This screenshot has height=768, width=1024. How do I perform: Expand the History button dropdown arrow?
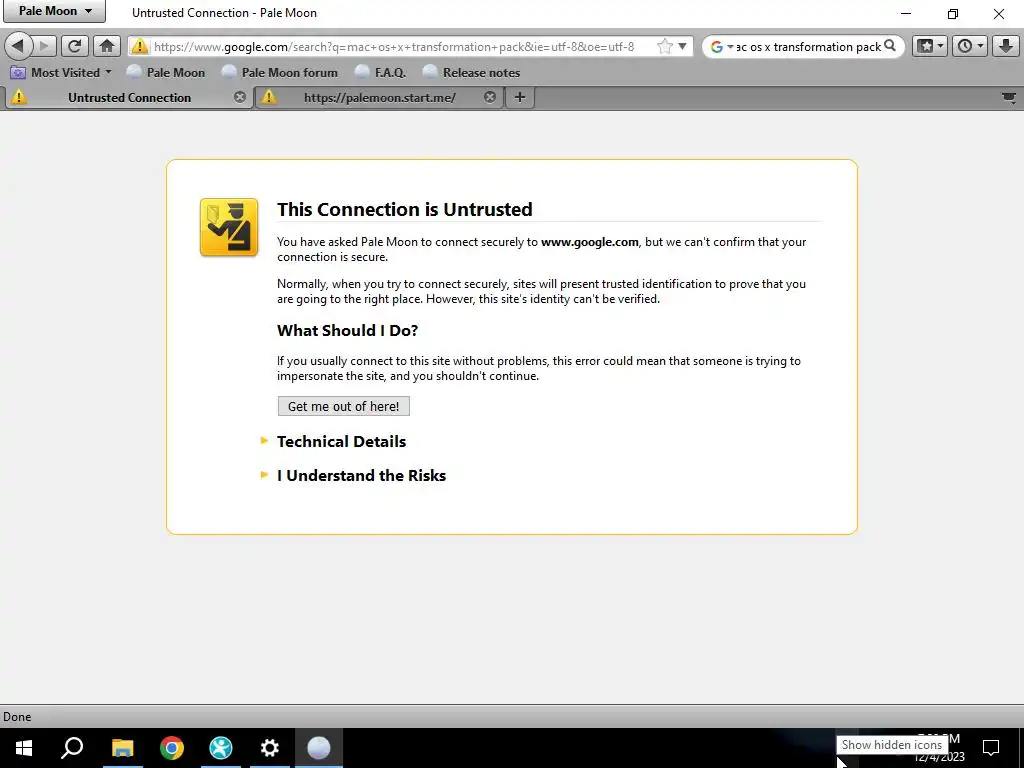click(x=980, y=46)
